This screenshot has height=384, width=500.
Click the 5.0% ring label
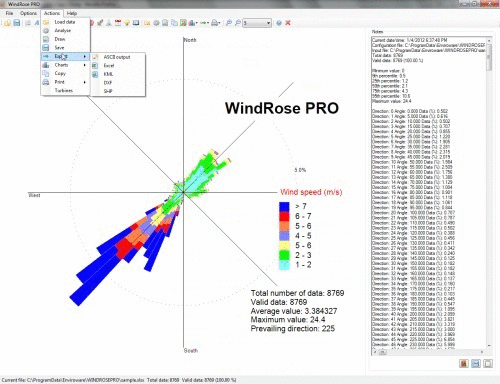(x=300, y=170)
